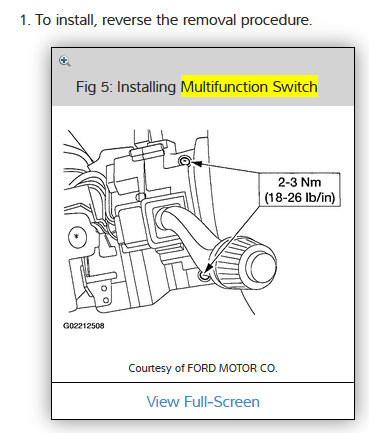The height and width of the screenshot is (433, 369).
Task: Click the '2-3 Nm' torque value
Action: (x=300, y=182)
